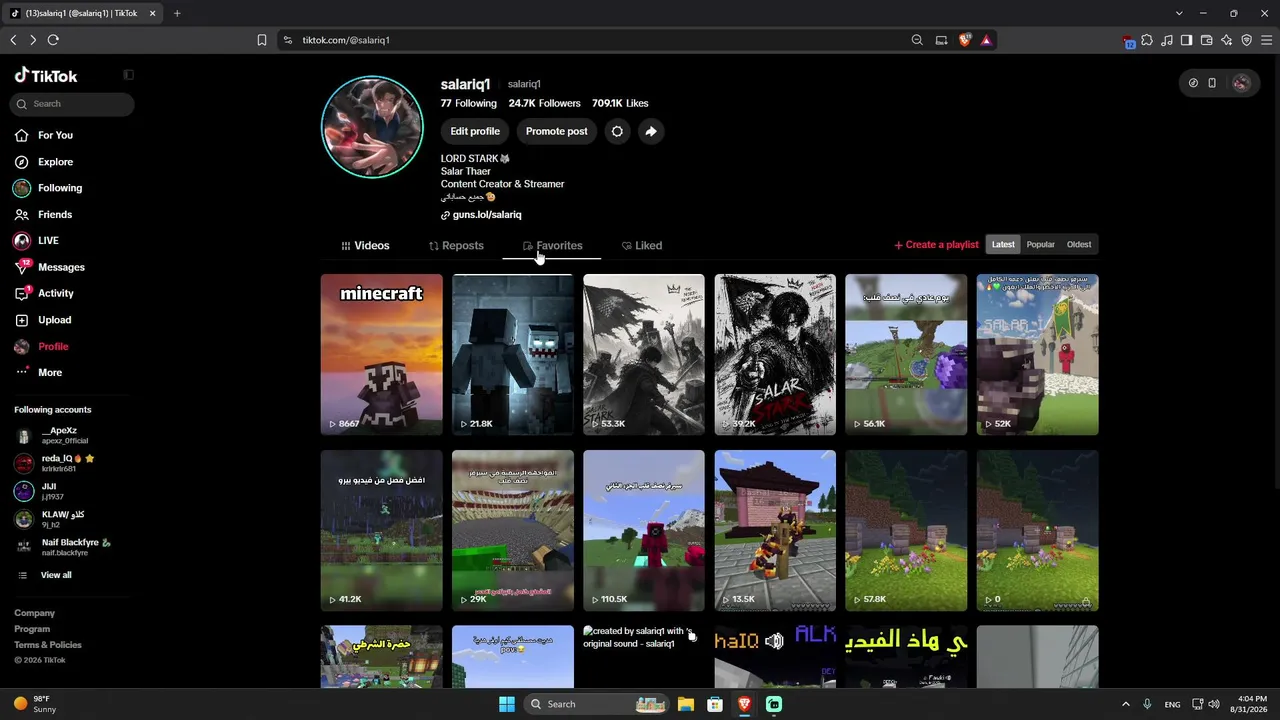
Task: Sort videos by Popular
Action: click(x=1040, y=245)
